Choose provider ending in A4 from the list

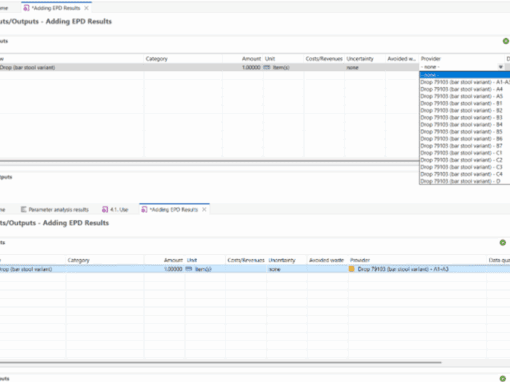coord(464,89)
